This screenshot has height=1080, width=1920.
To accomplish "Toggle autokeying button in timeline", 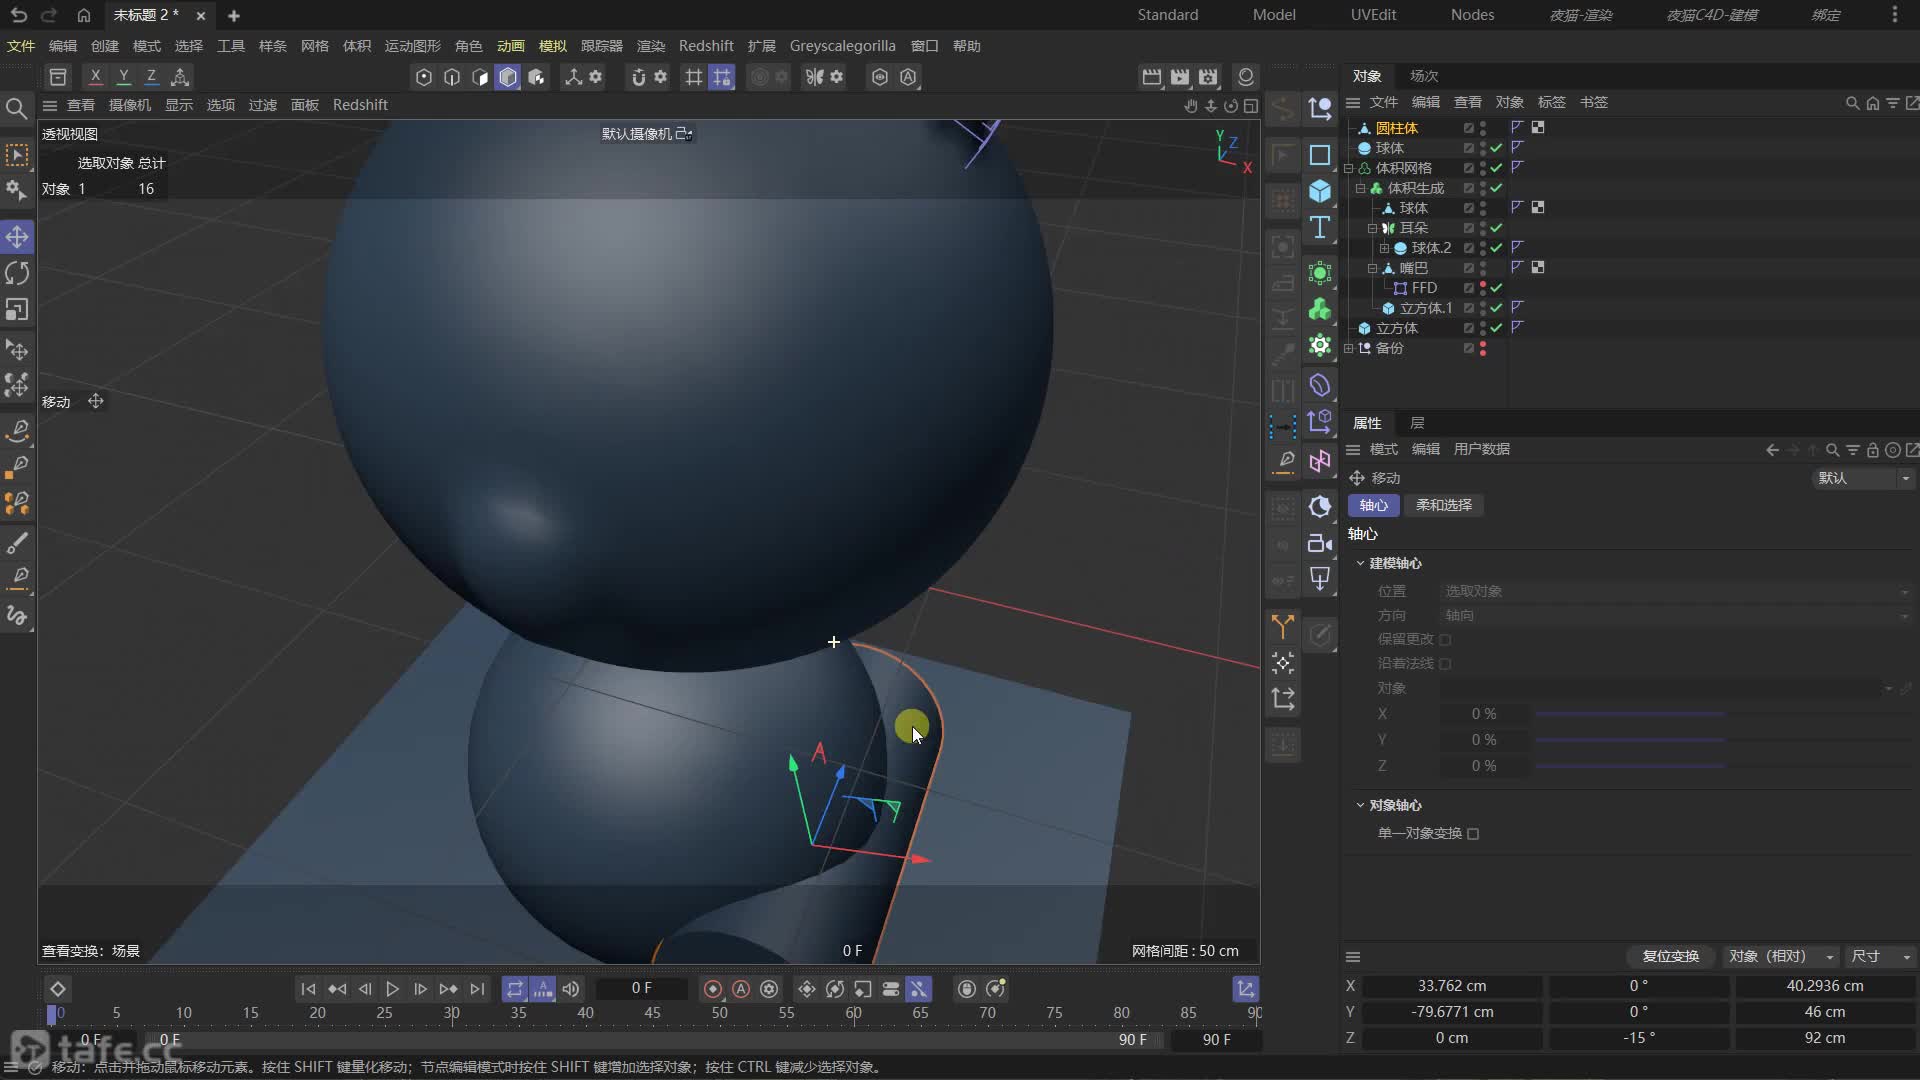I will tap(741, 989).
